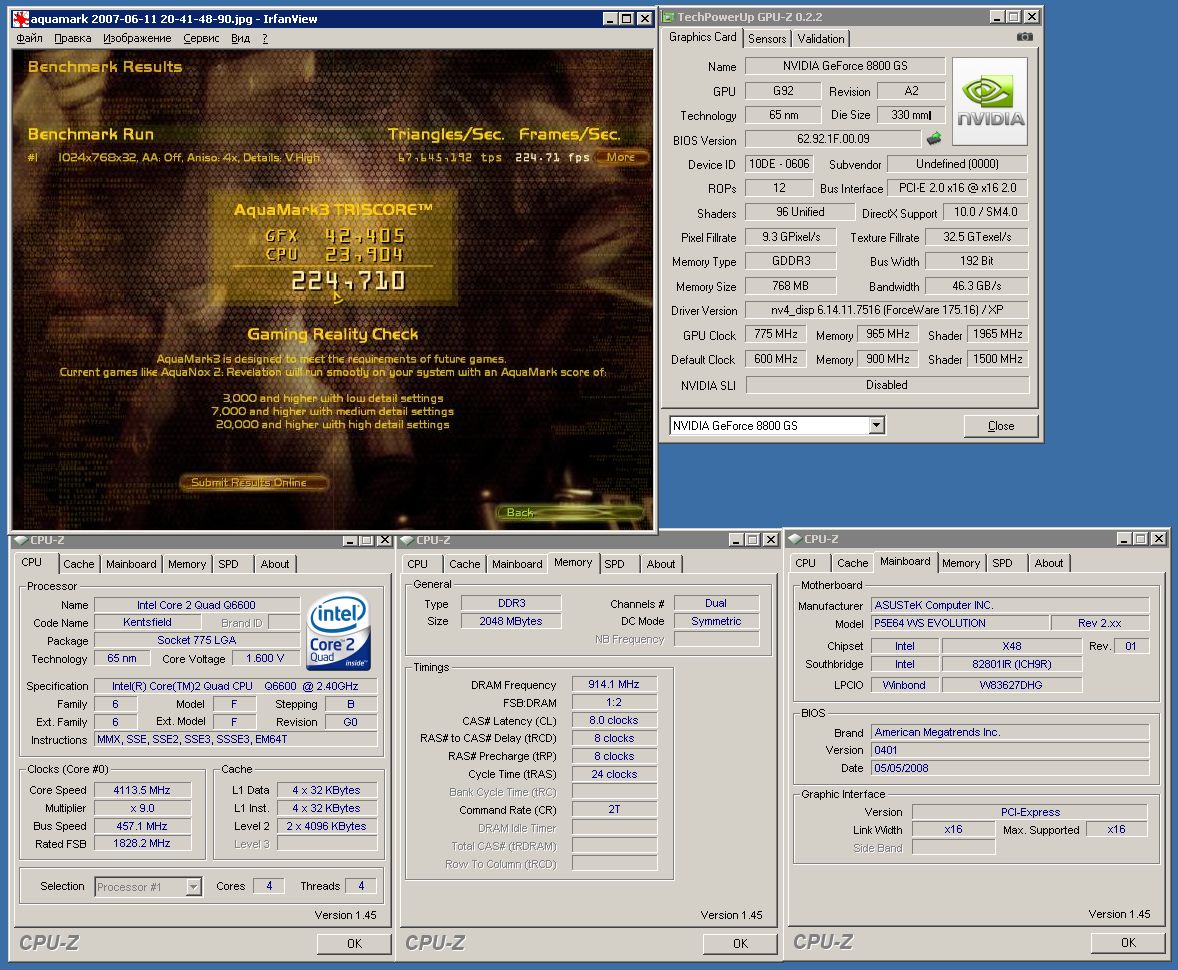Open Memory tab in left CPU-Z window
This screenshot has height=970, width=1178.
pos(187,564)
